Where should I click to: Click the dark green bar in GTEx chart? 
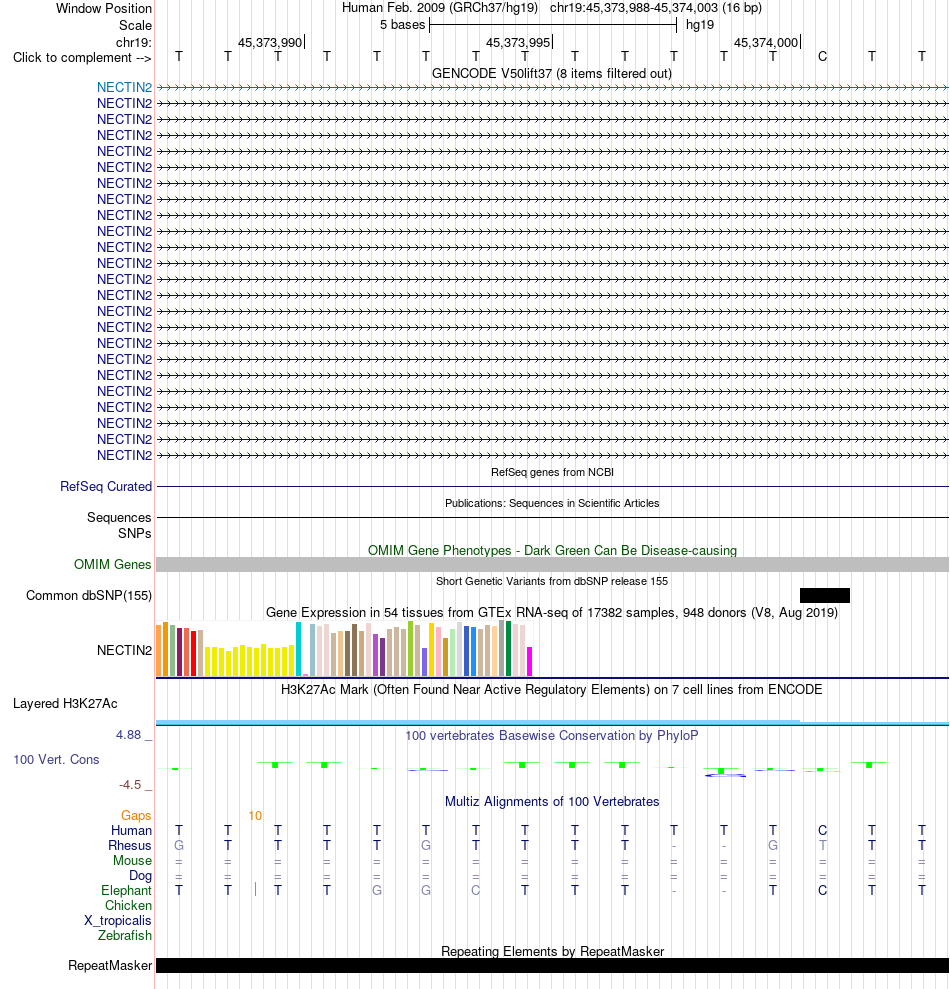(x=508, y=648)
